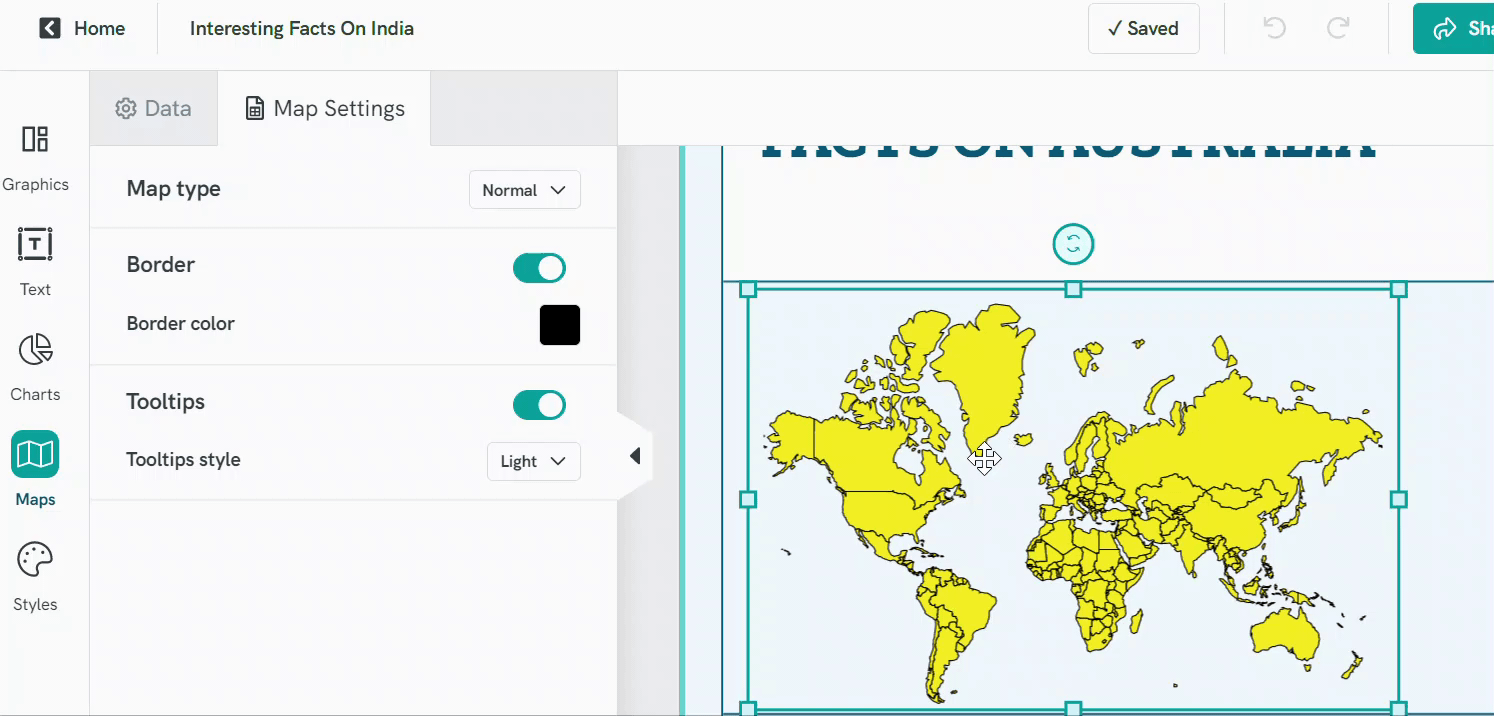Viewport: 1494px width, 716px height.
Task: Open the Charts panel
Action: click(x=35, y=365)
